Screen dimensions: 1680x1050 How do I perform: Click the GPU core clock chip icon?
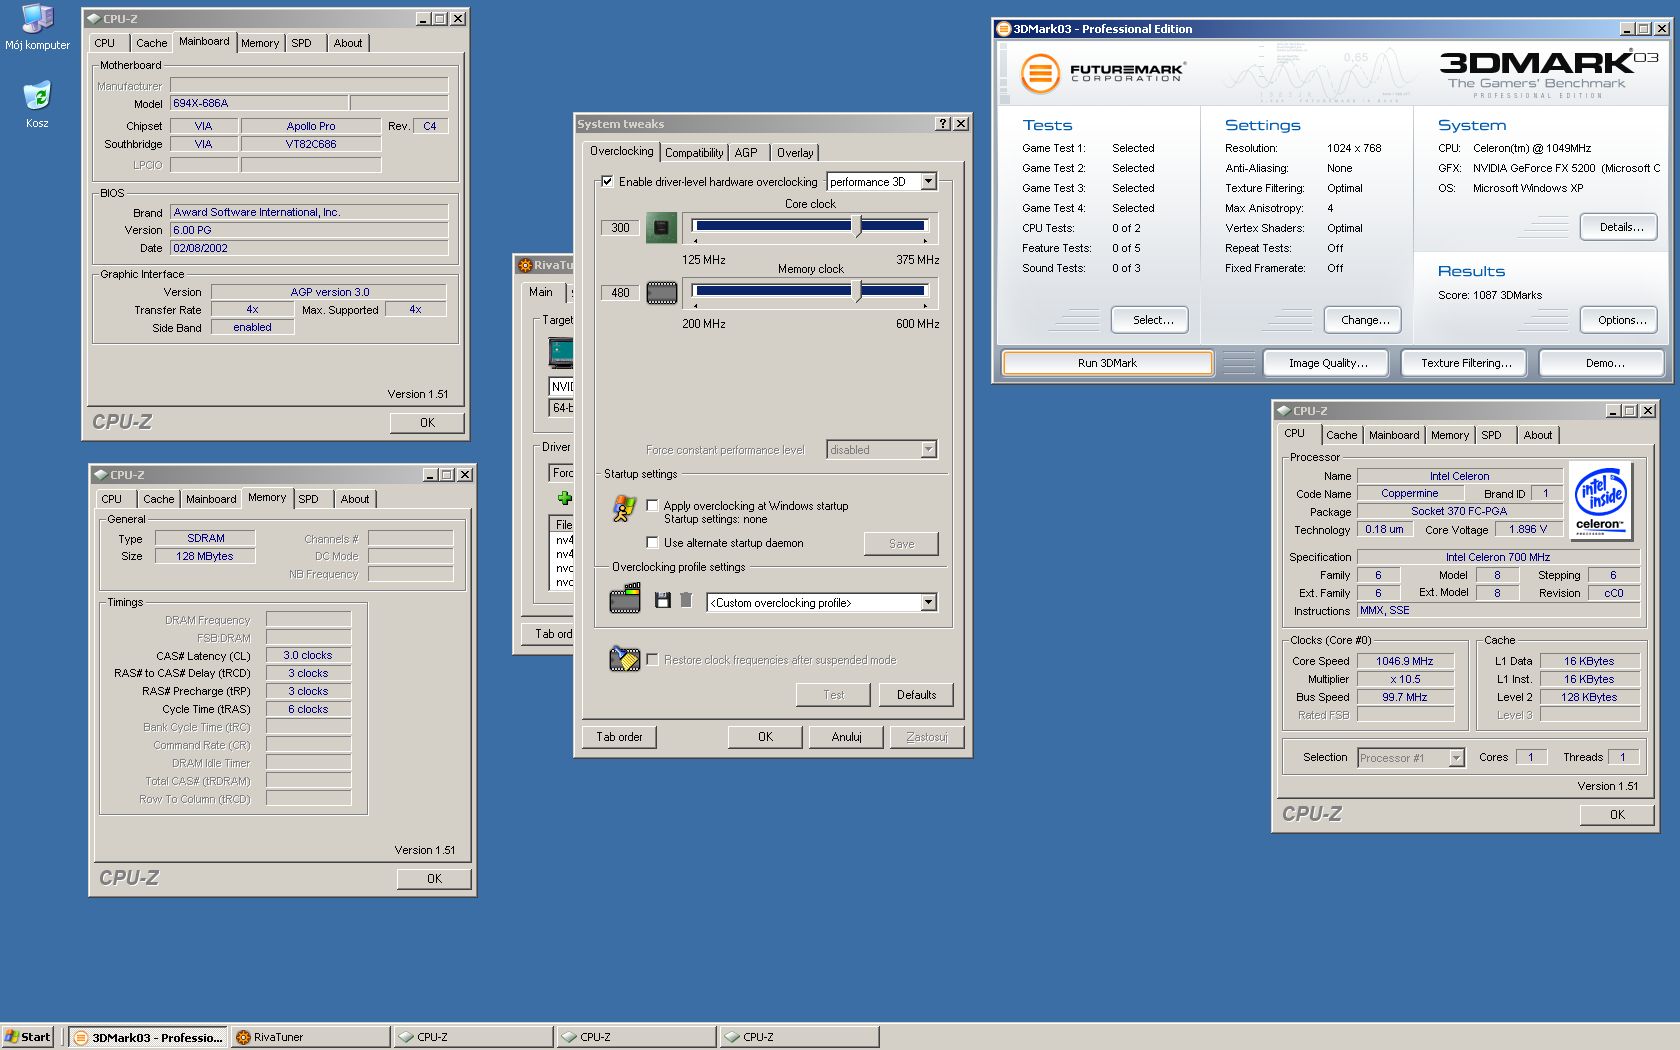pos(660,228)
